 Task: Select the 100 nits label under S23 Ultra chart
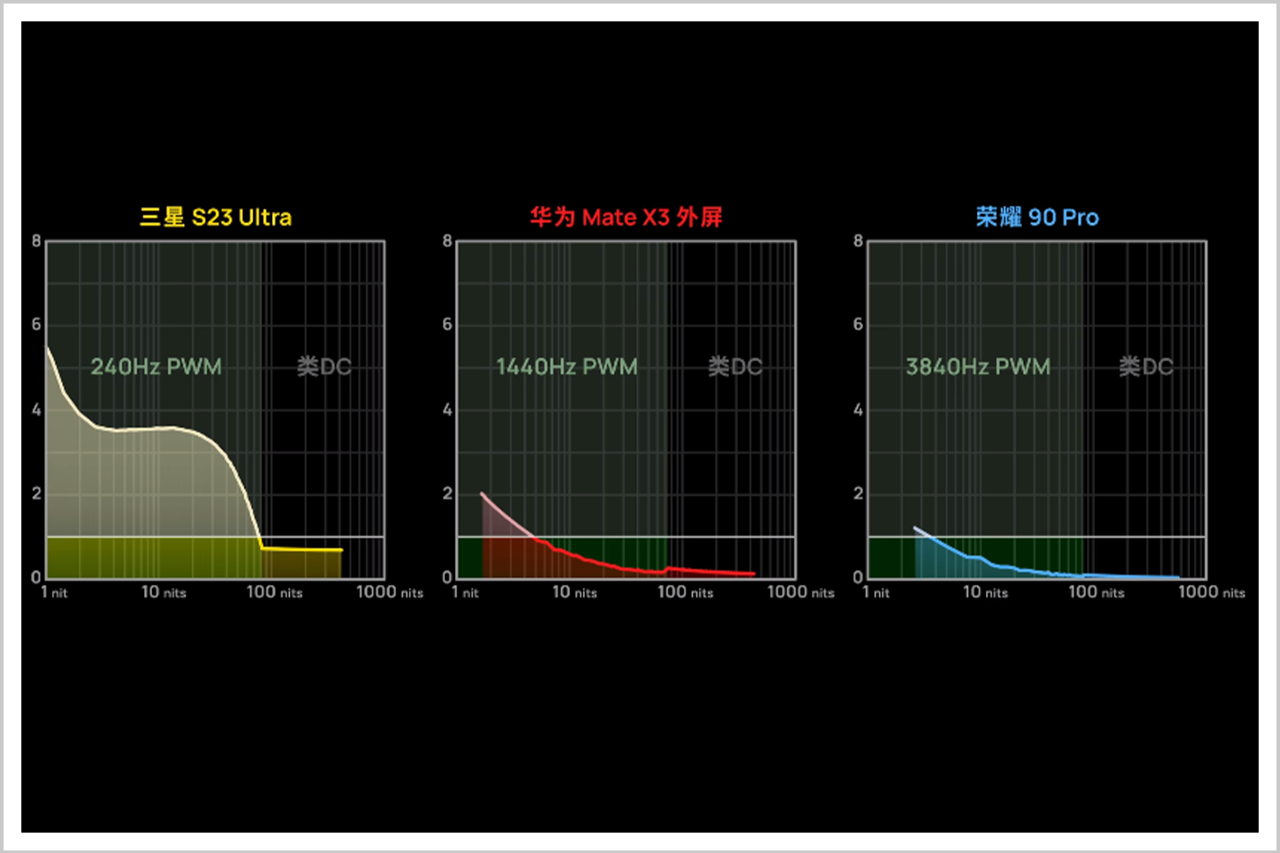tap(274, 592)
